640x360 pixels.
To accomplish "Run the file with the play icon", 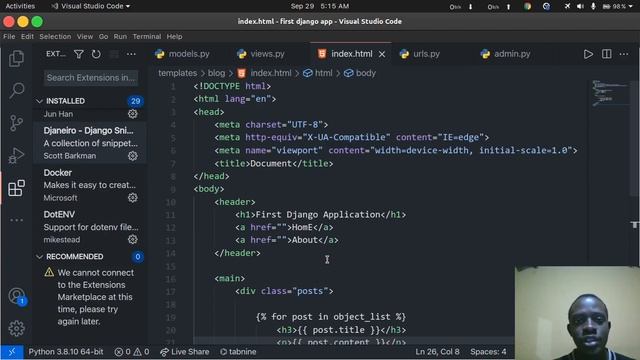I will (588, 54).
